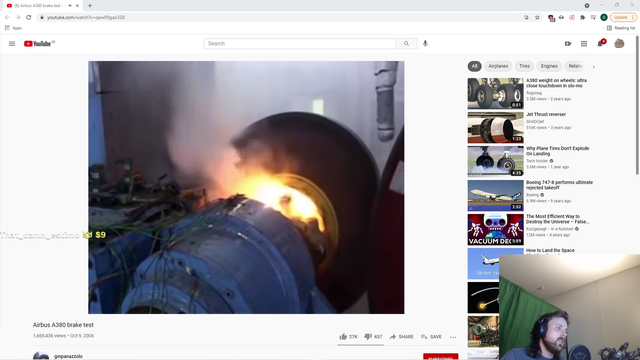Select the Related filter chip
Screen dimensions: 640x360
[576, 66]
